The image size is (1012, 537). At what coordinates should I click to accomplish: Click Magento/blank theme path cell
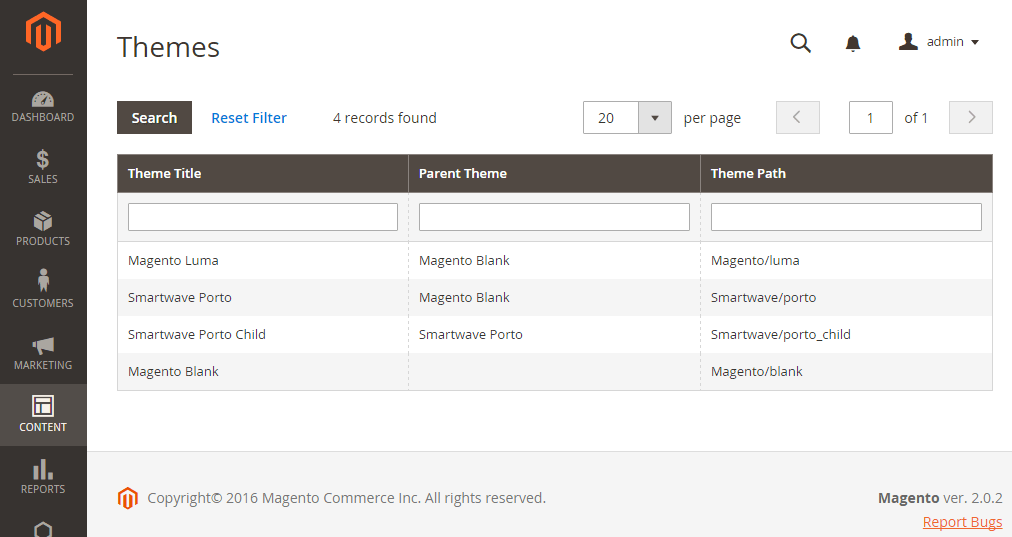pyautogui.click(x=846, y=372)
